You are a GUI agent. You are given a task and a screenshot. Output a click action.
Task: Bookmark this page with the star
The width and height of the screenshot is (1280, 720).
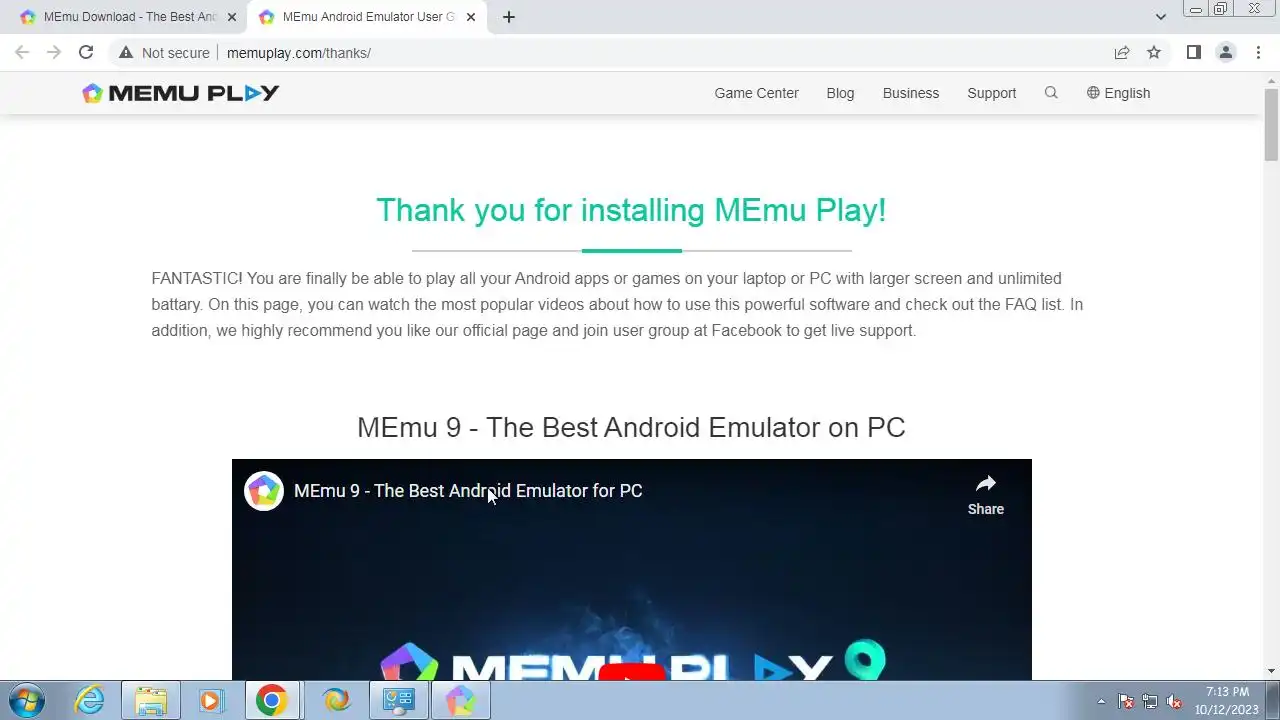point(1154,53)
